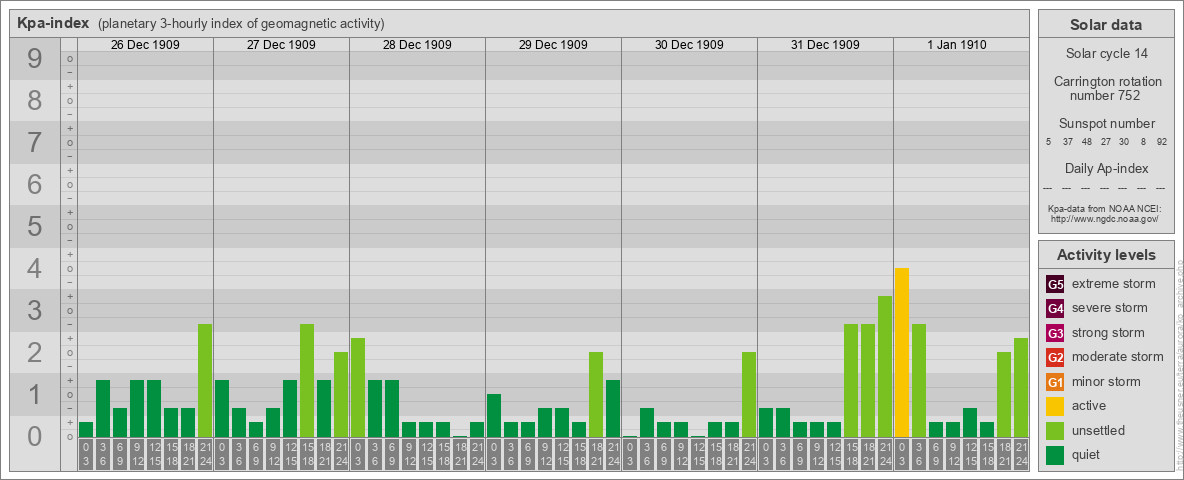
Task: Open the http://www.ngdc.noaa.gov/ link
Action: [x=1106, y=218]
